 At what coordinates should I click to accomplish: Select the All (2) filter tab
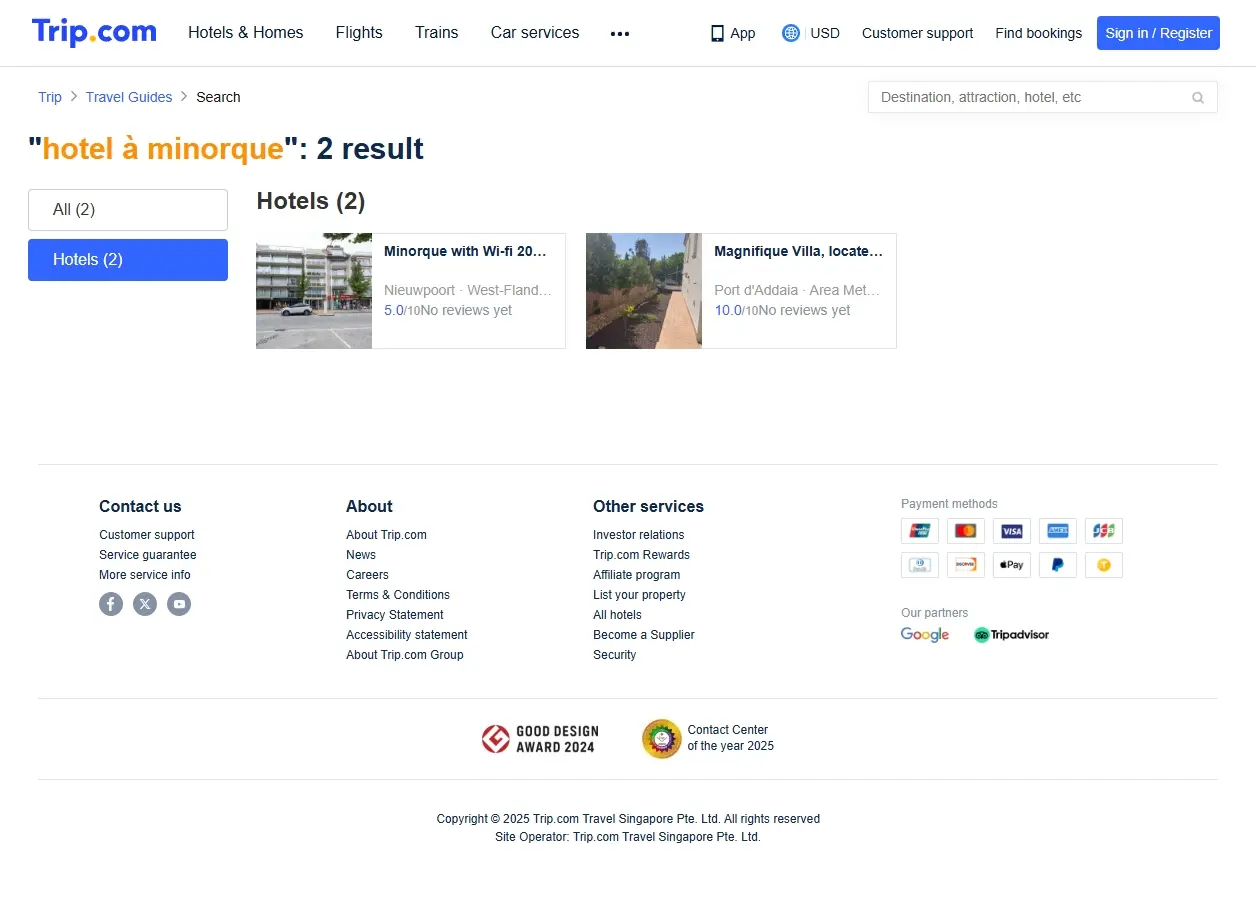tap(128, 210)
